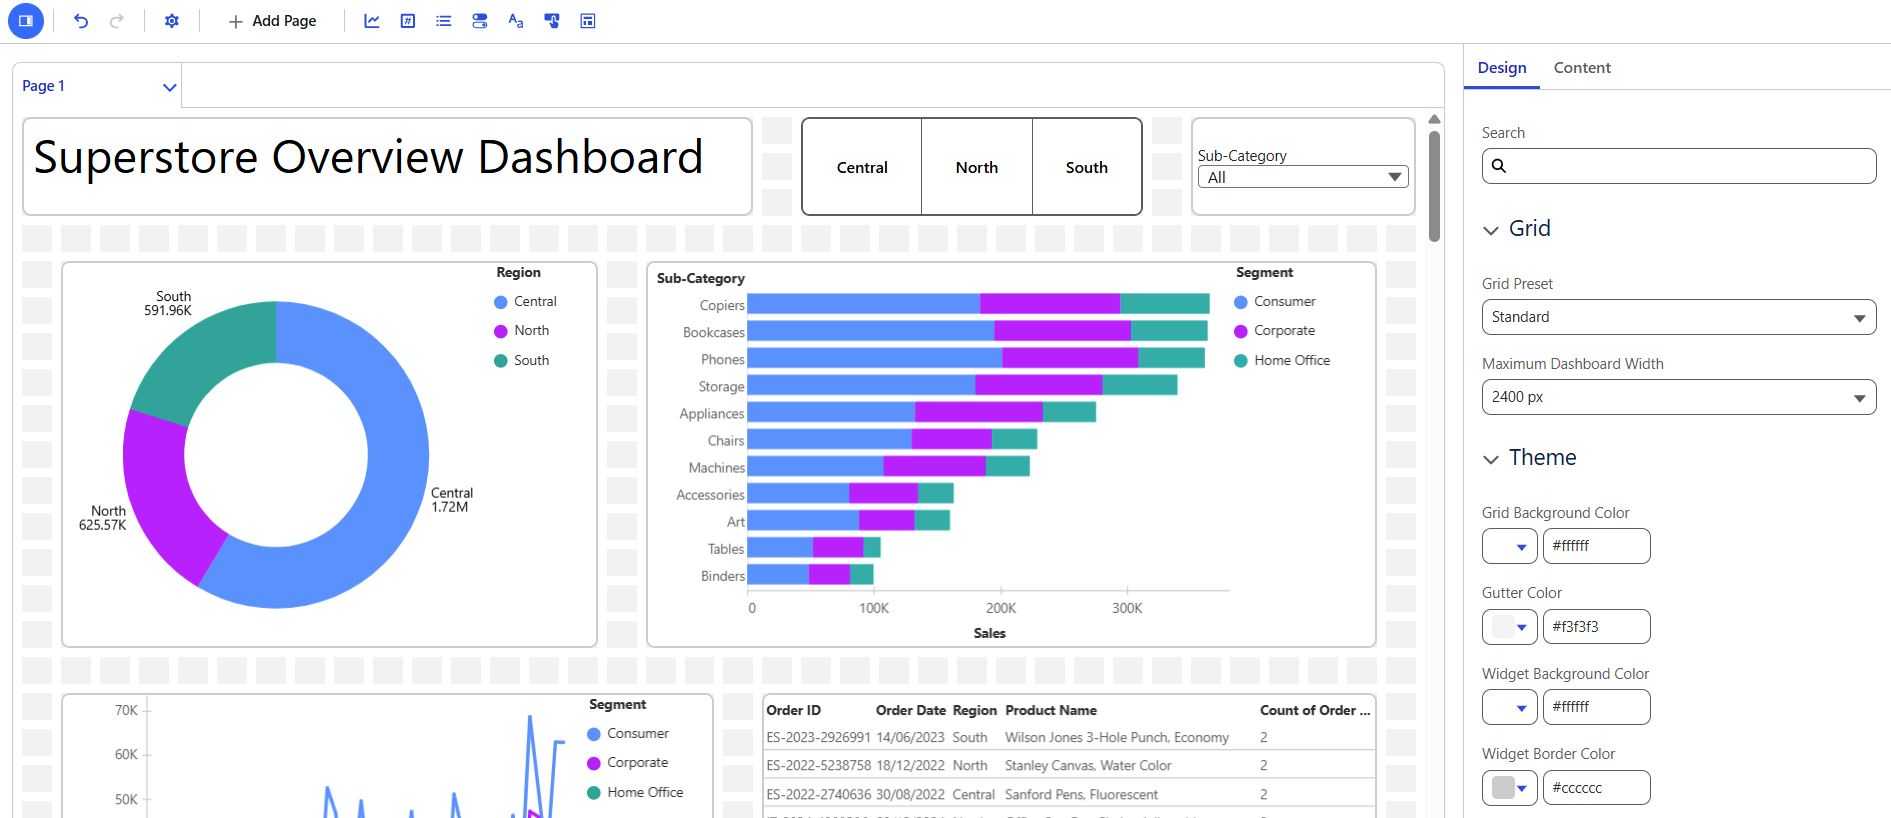Click the South 591.96K donut label

(168, 304)
